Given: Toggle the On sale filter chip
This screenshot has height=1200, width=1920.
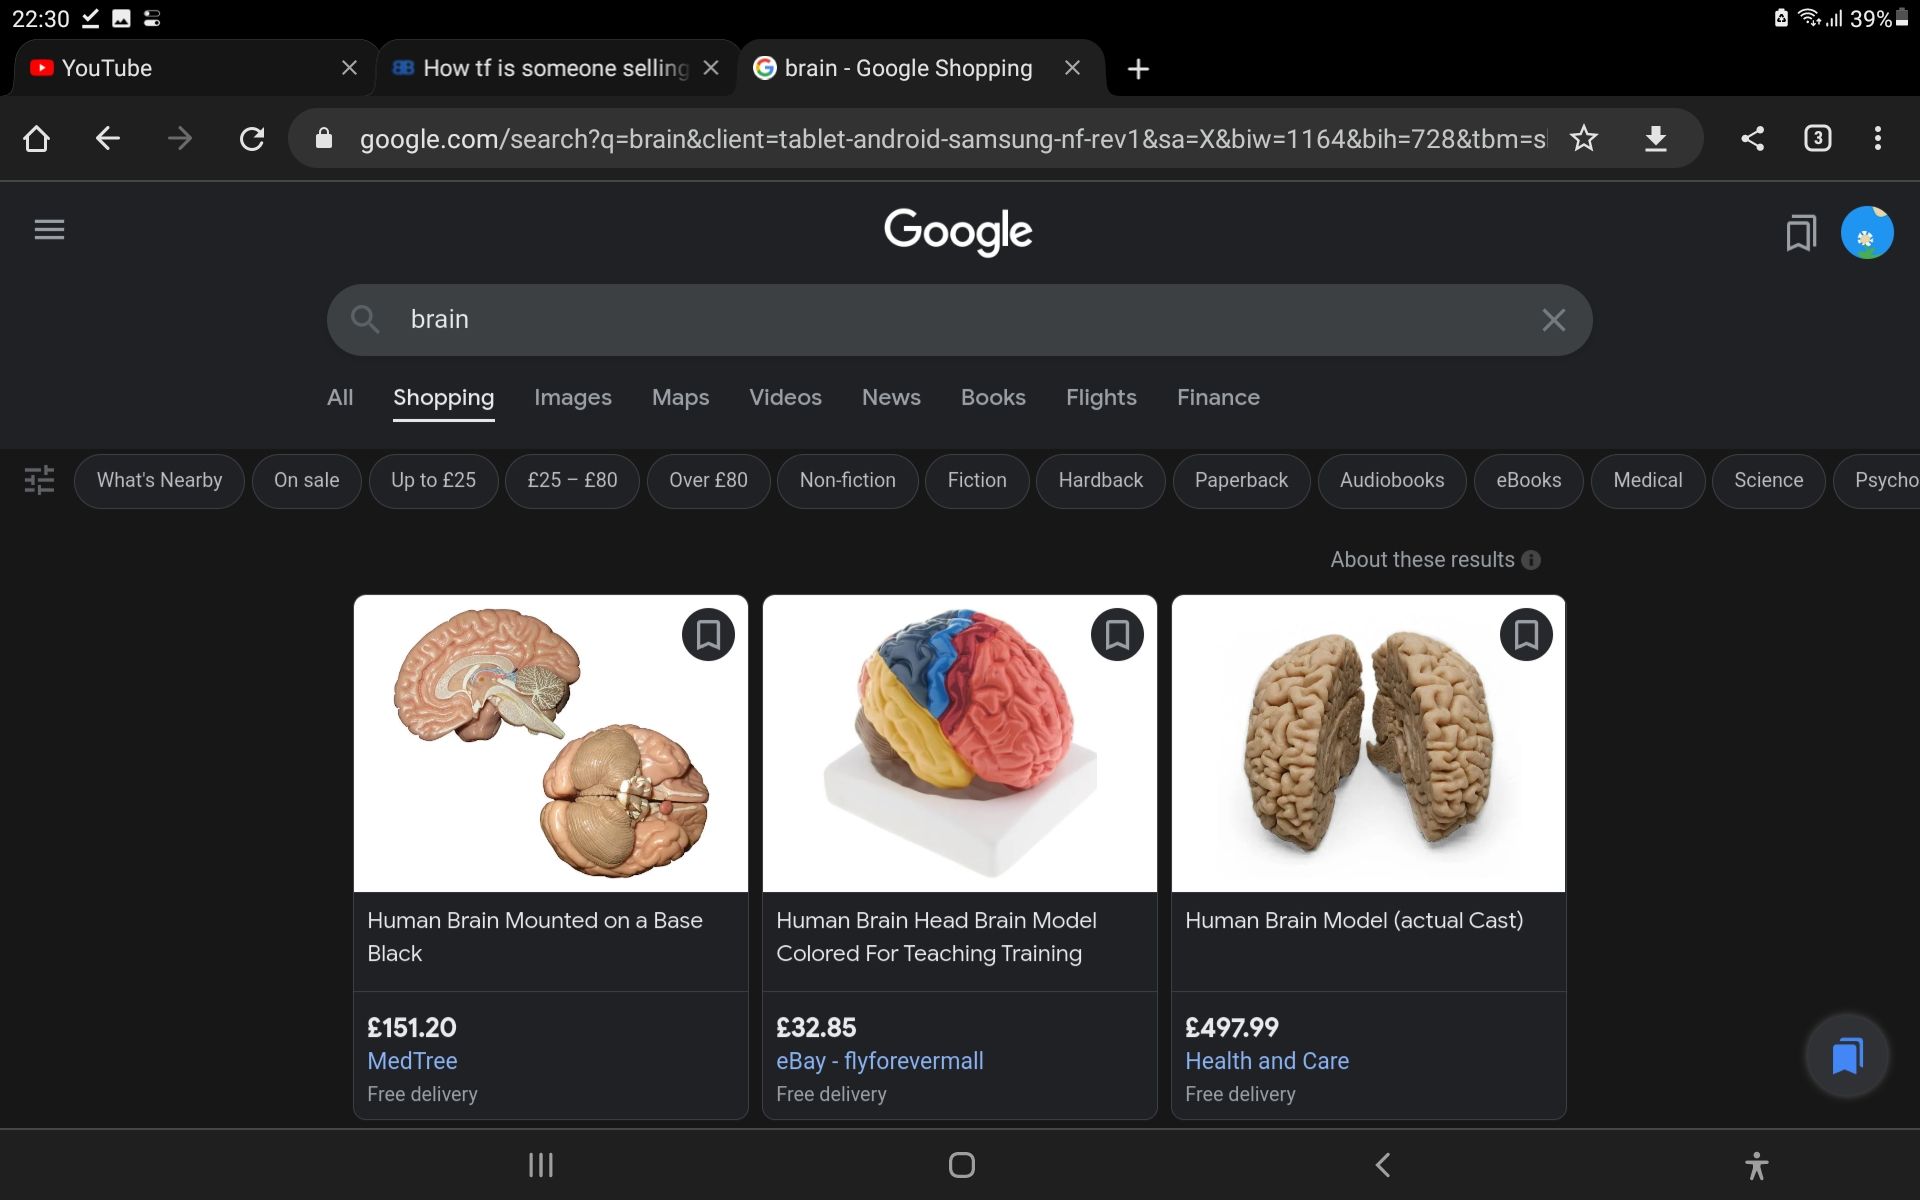Looking at the screenshot, I should pyautogui.click(x=306, y=480).
